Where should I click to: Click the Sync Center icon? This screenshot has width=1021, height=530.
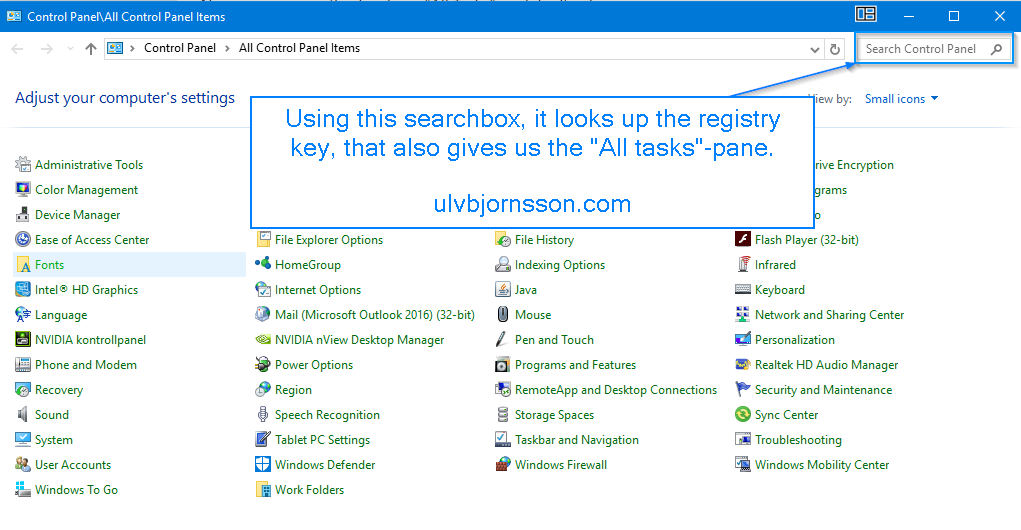point(743,415)
